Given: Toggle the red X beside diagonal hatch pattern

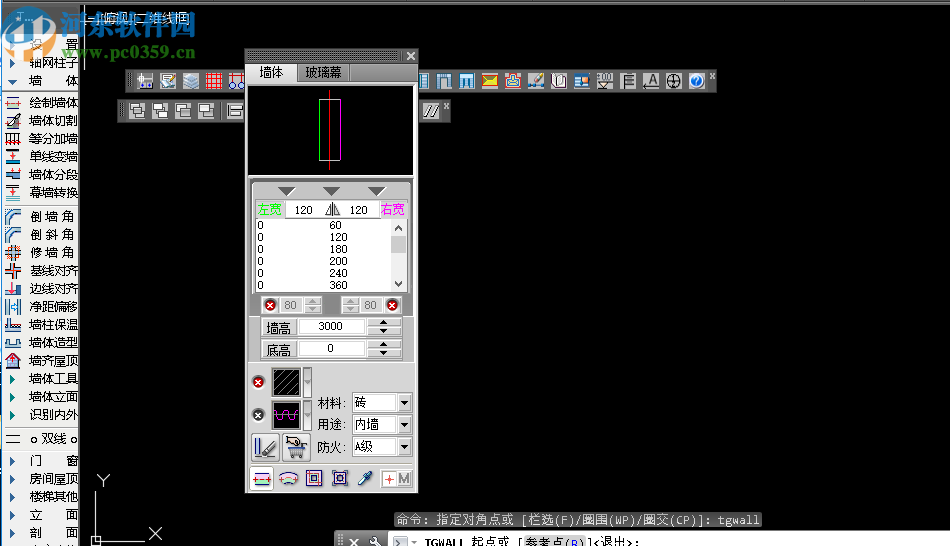Looking at the screenshot, I should coord(258,382).
